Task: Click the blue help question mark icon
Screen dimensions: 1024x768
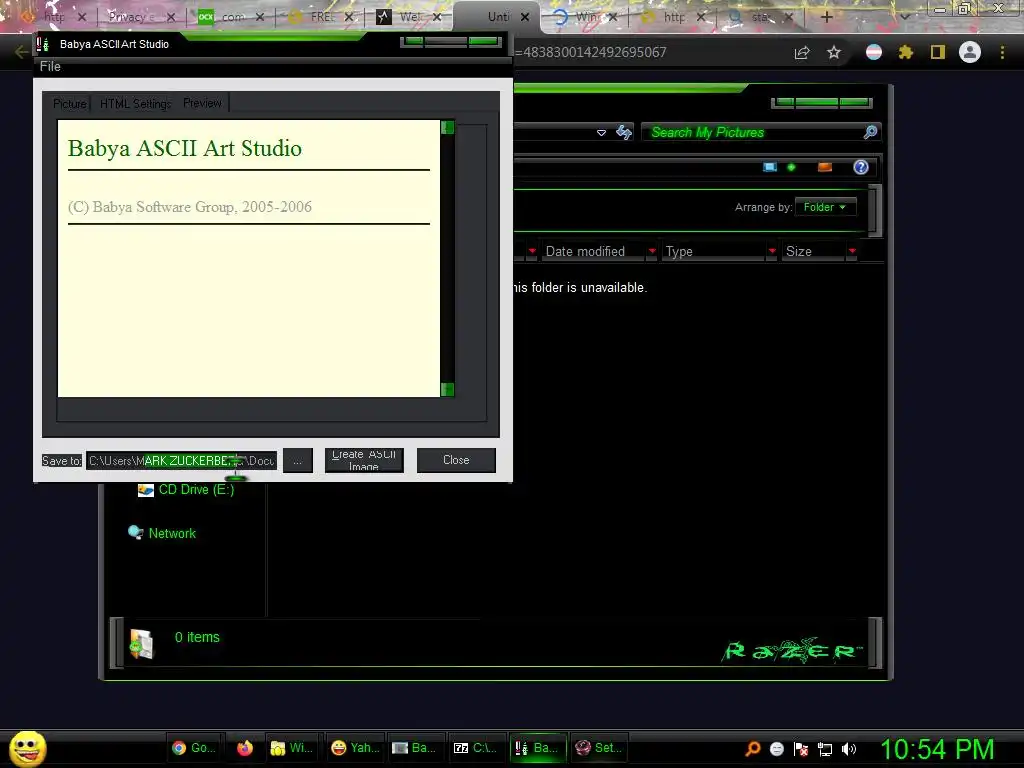Action: [x=861, y=167]
